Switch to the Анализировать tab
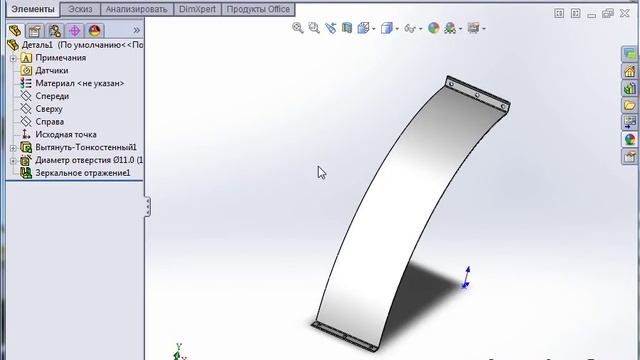Image resolution: width=640 pixels, height=360 pixels. 136,9
